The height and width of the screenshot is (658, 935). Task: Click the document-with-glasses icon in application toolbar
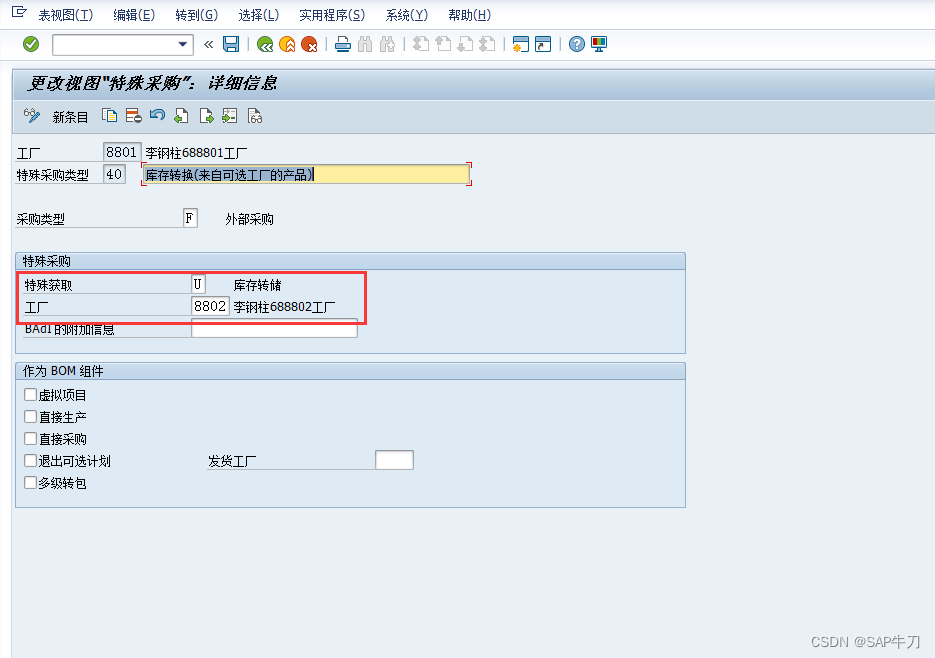coord(255,116)
